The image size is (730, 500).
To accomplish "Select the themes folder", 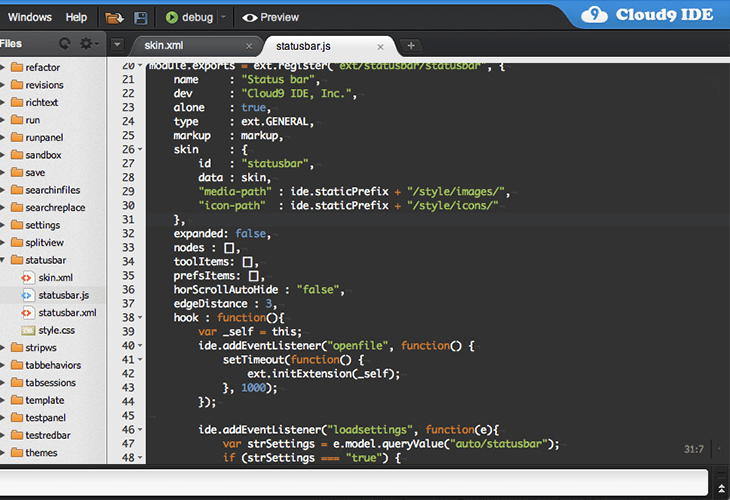I will click(41, 453).
